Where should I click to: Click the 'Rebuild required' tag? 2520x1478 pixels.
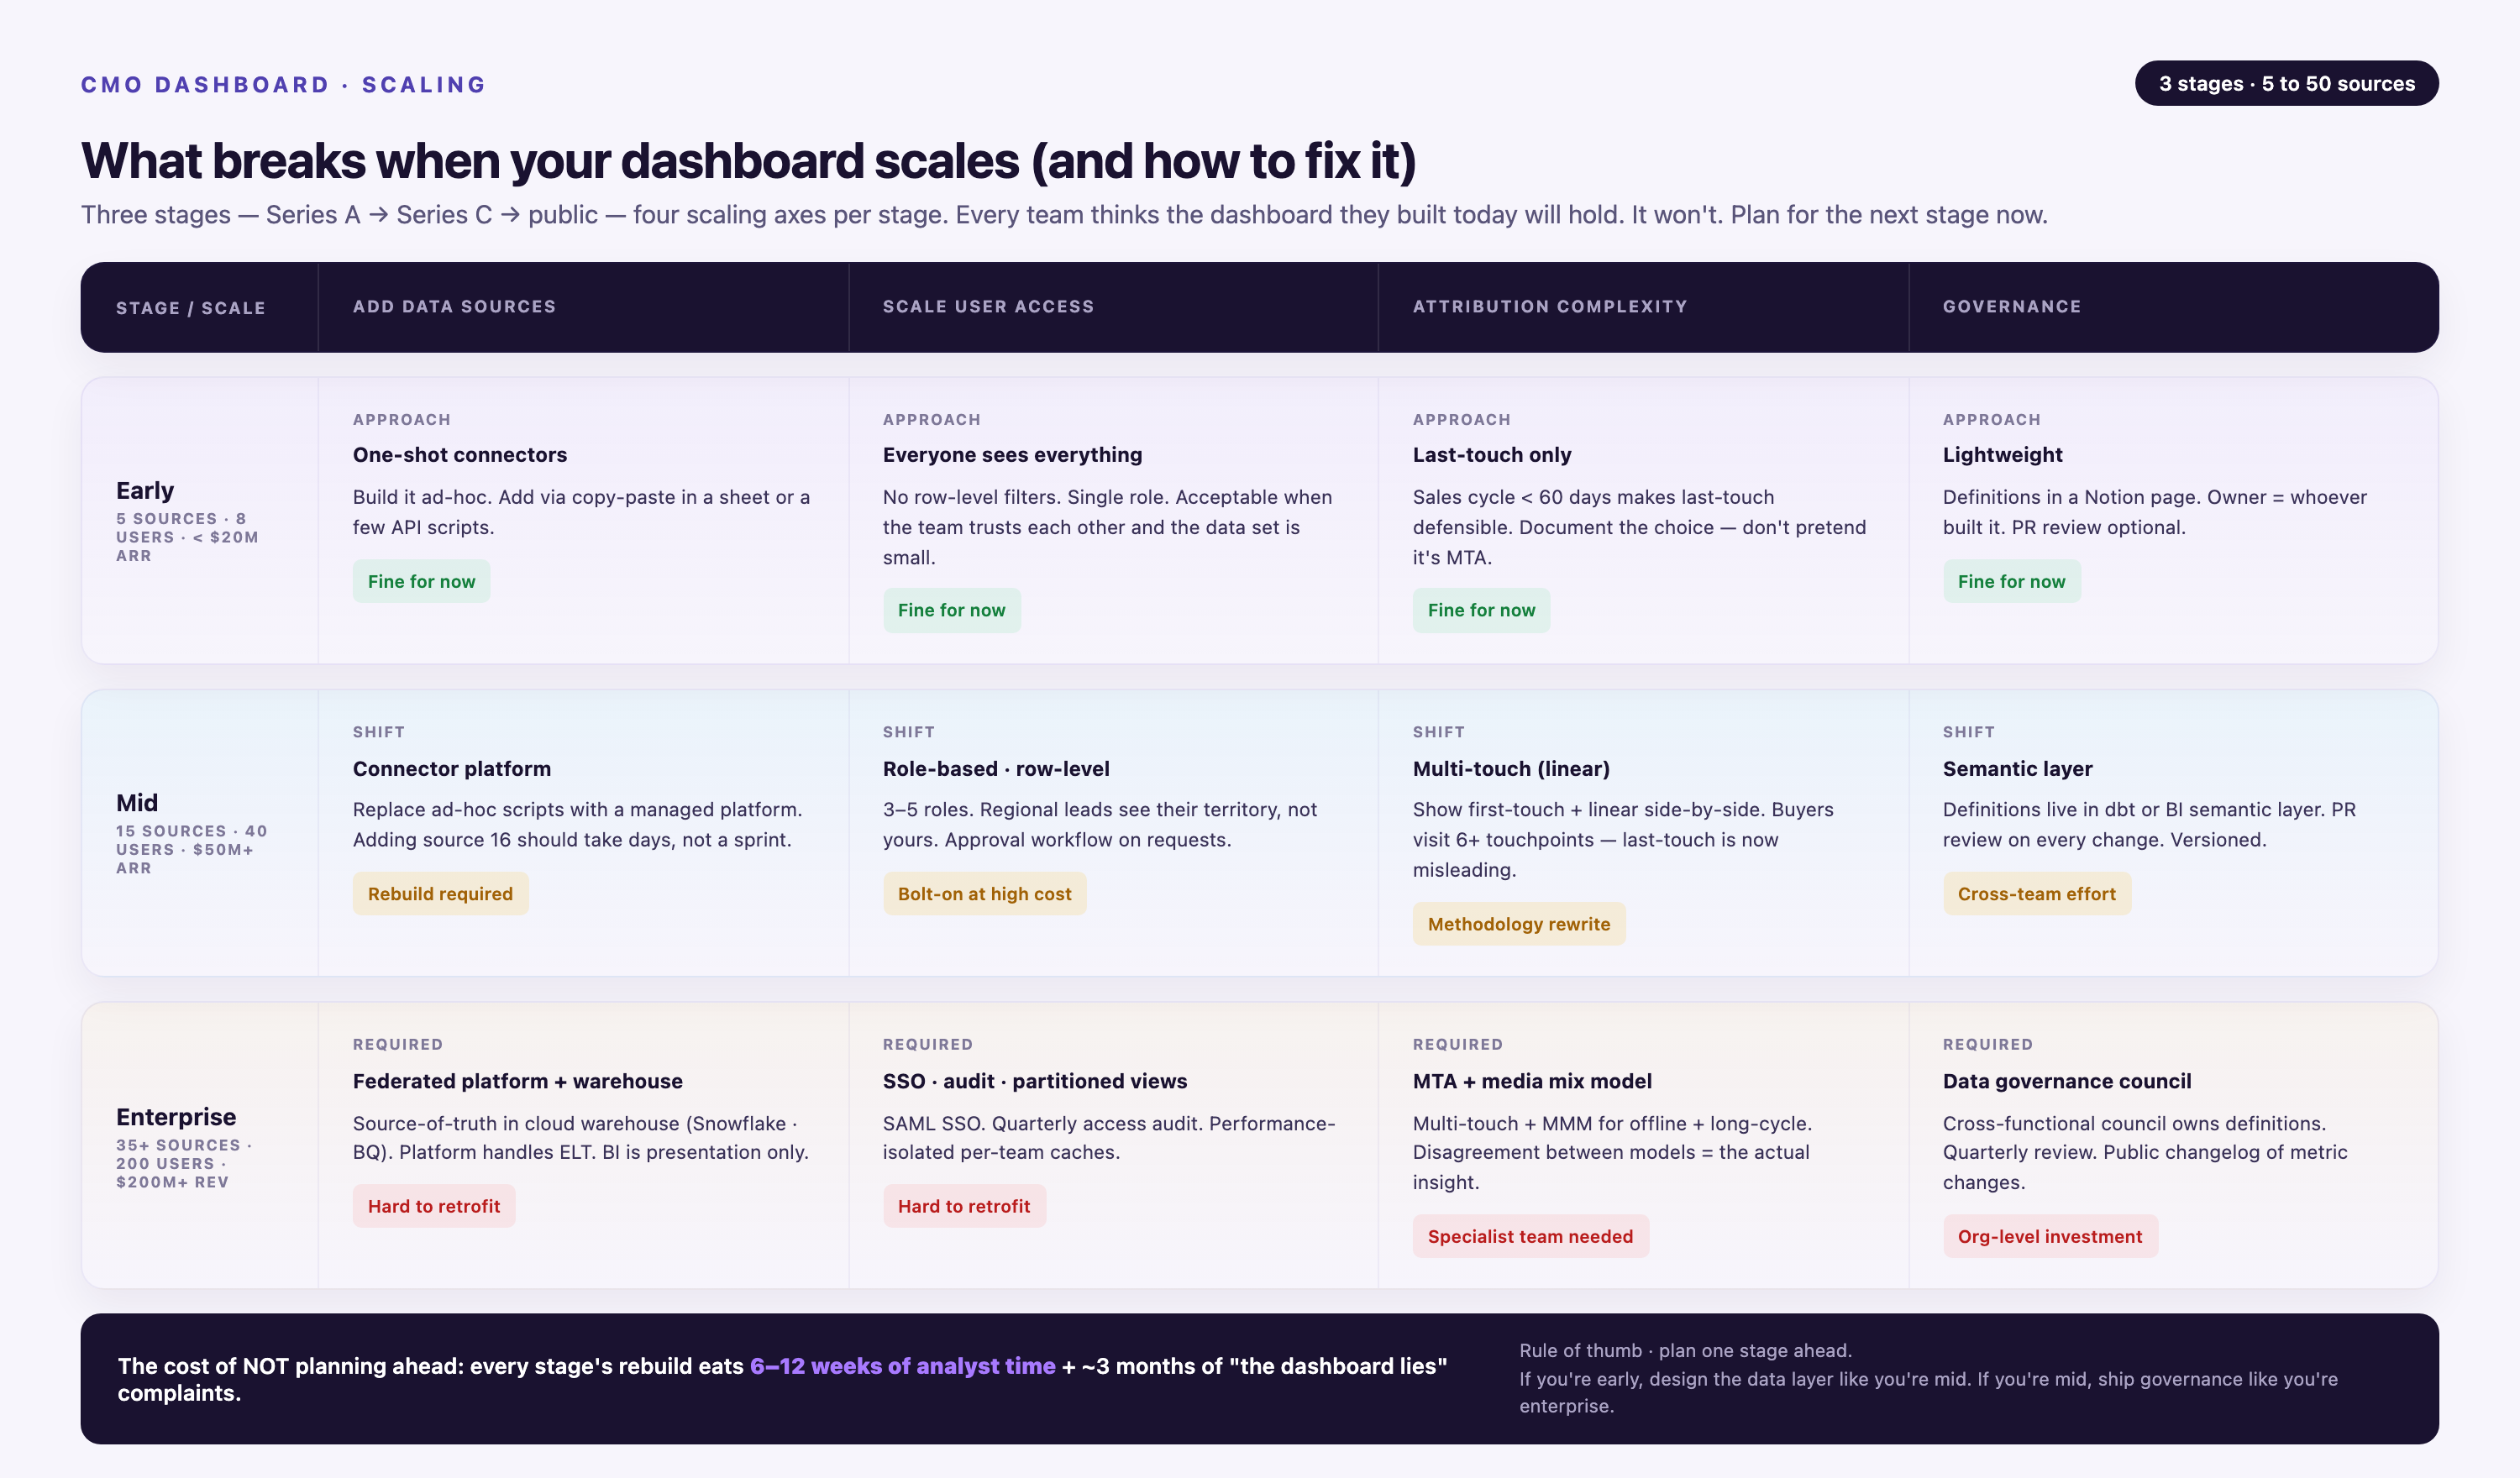pyautogui.click(x=440, y=894)
